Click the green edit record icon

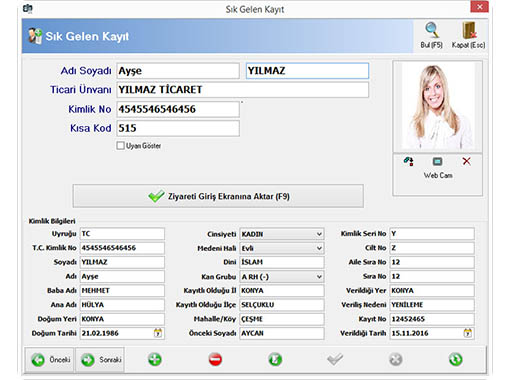[275, 359]
